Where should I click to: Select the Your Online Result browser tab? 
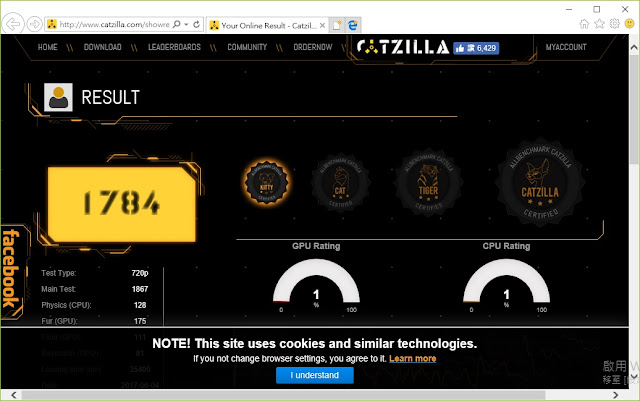(x=267, y=25)
